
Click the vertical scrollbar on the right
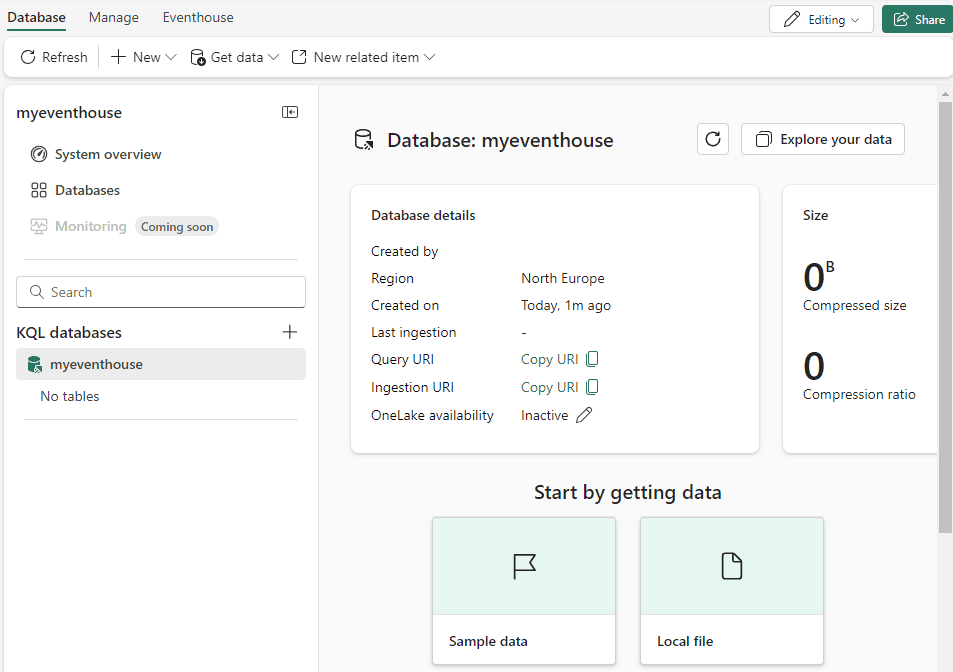click(945, 317)
